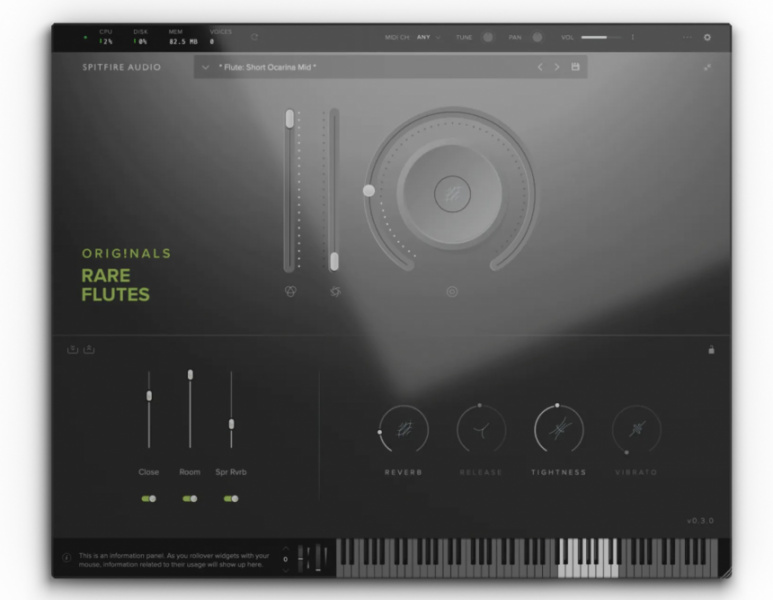Click the dynamics slider handle
This screenshot has width=773, height=600.
(x=334, y=261)
